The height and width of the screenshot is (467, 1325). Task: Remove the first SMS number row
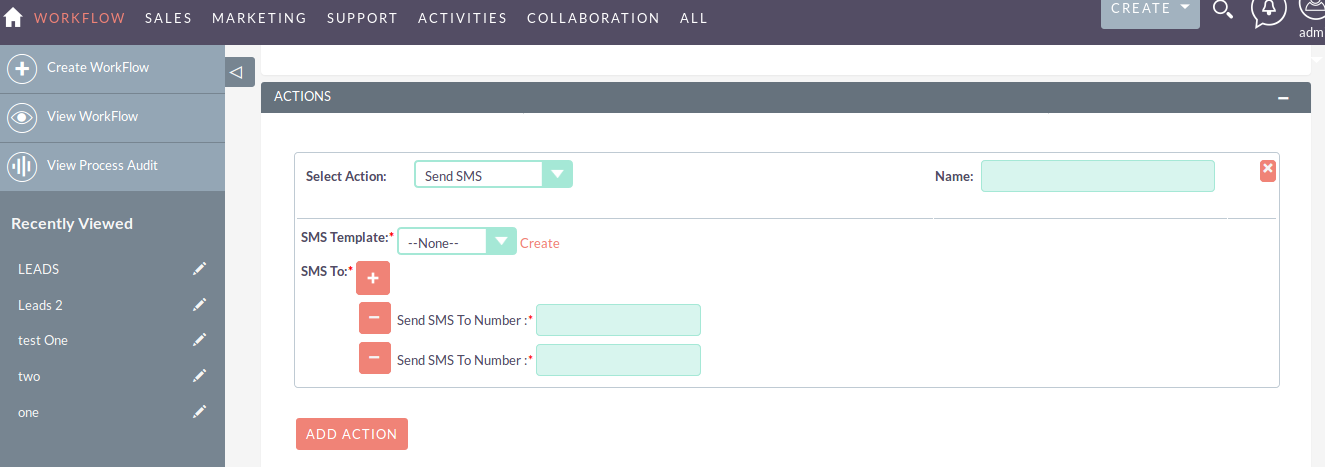point(374,318)
